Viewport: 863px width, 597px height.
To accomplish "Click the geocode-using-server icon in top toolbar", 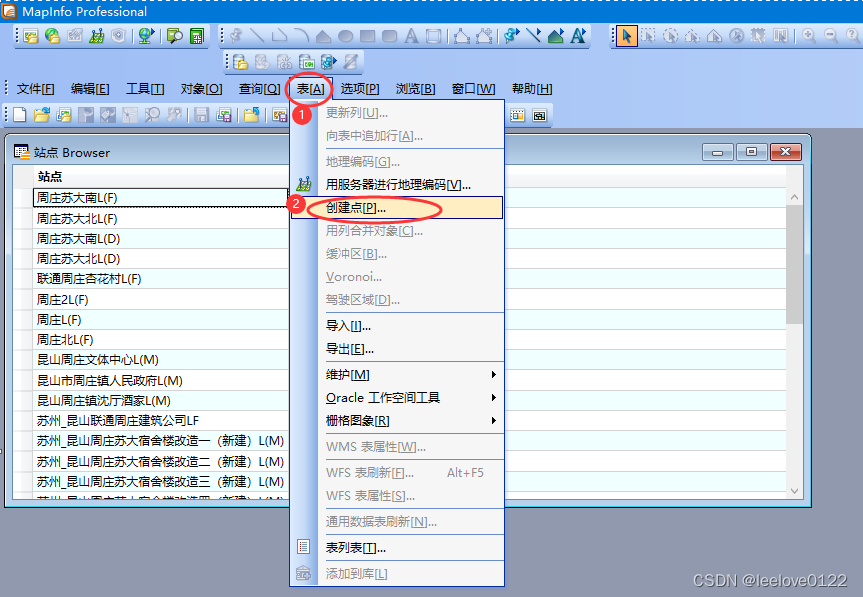I will pyautogui.click(x=97, y=36).
